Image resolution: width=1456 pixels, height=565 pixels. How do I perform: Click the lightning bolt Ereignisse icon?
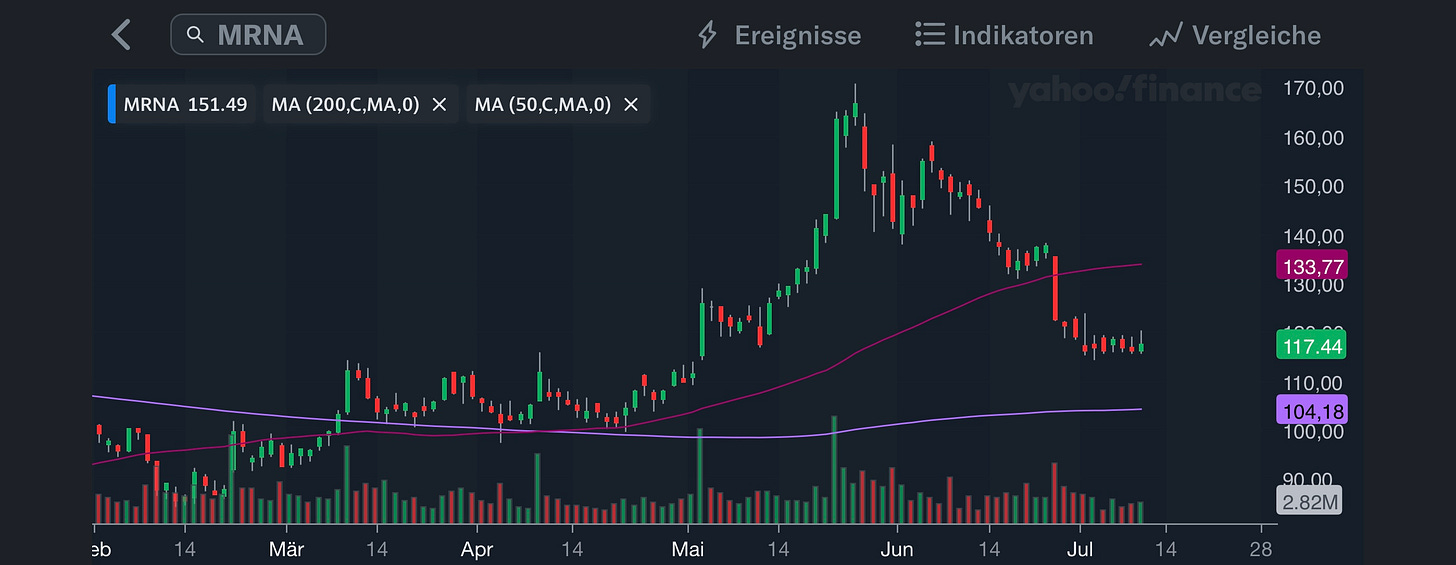[707, 36]
